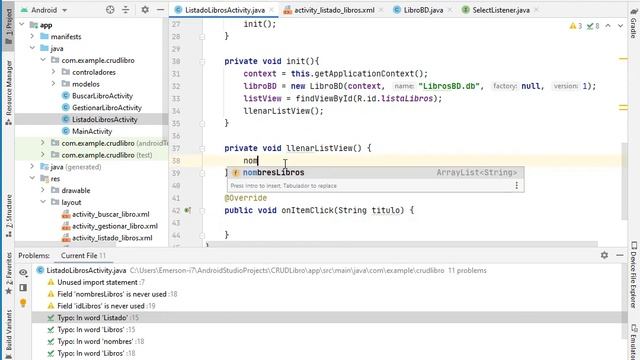
Task: Collapse the app module node
Action: [x=22, y=25]
